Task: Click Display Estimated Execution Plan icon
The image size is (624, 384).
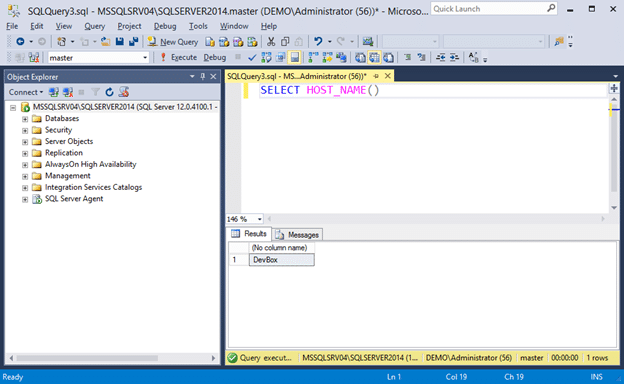Action: [266, 58]
